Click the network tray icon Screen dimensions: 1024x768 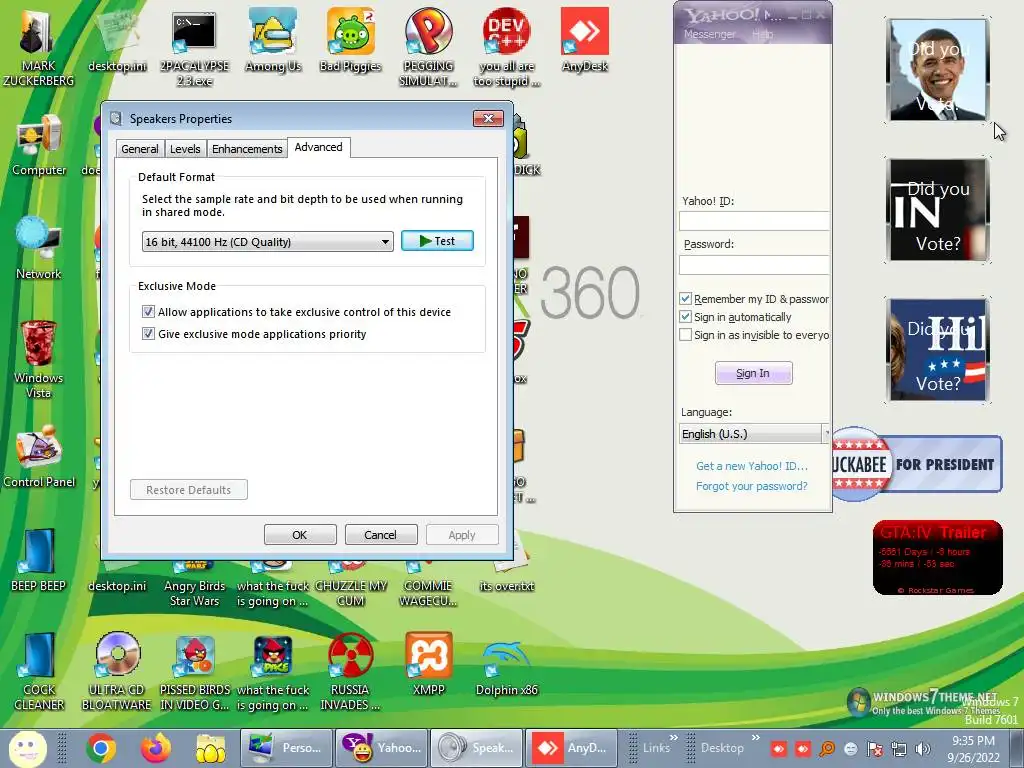(899, 749)
